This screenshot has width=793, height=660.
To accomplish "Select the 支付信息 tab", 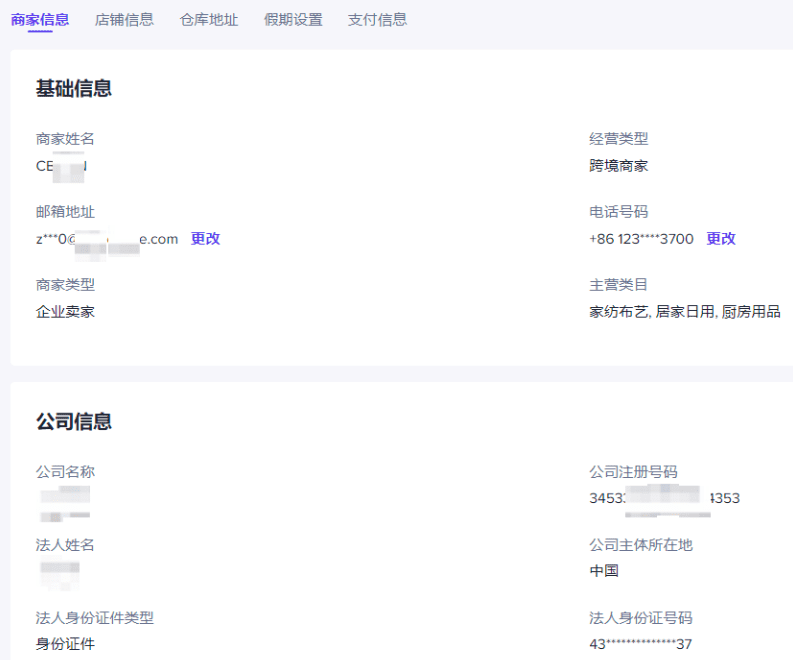I will point(377,20).
